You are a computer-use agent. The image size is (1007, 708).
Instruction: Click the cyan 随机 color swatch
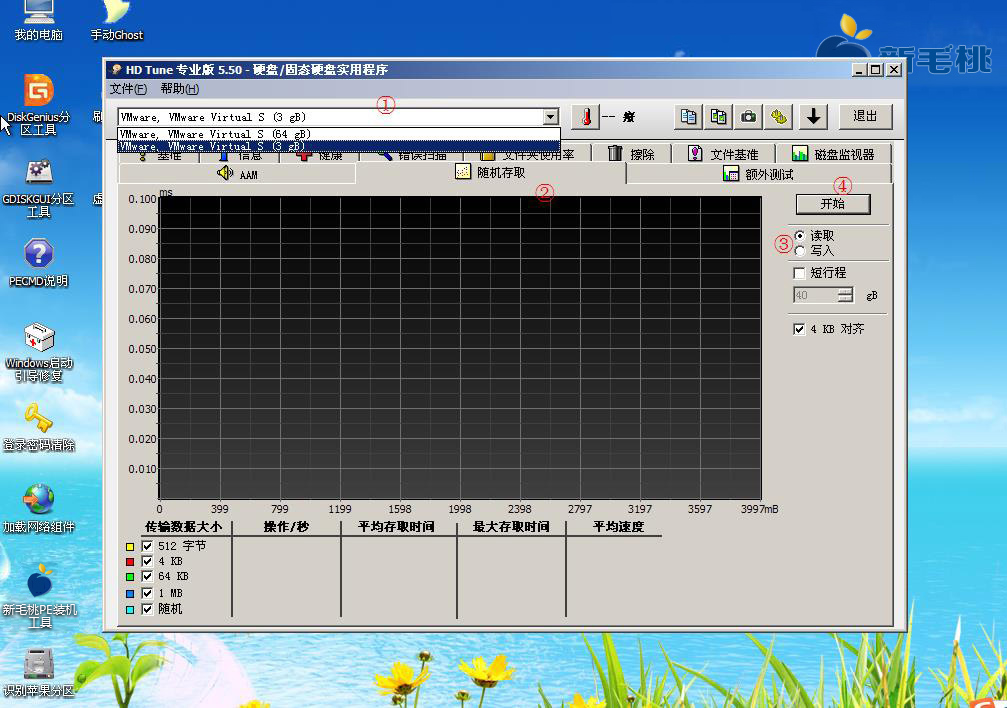[130, 610]
